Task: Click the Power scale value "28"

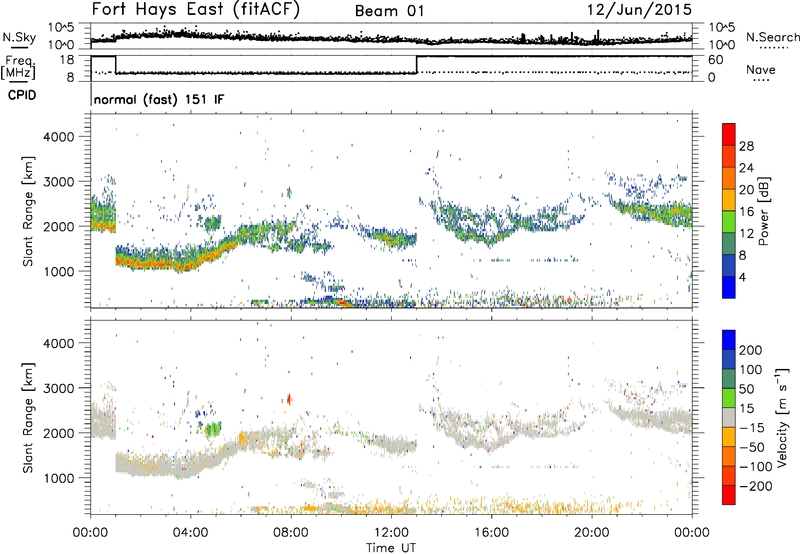Action: [x=746, y=146]
